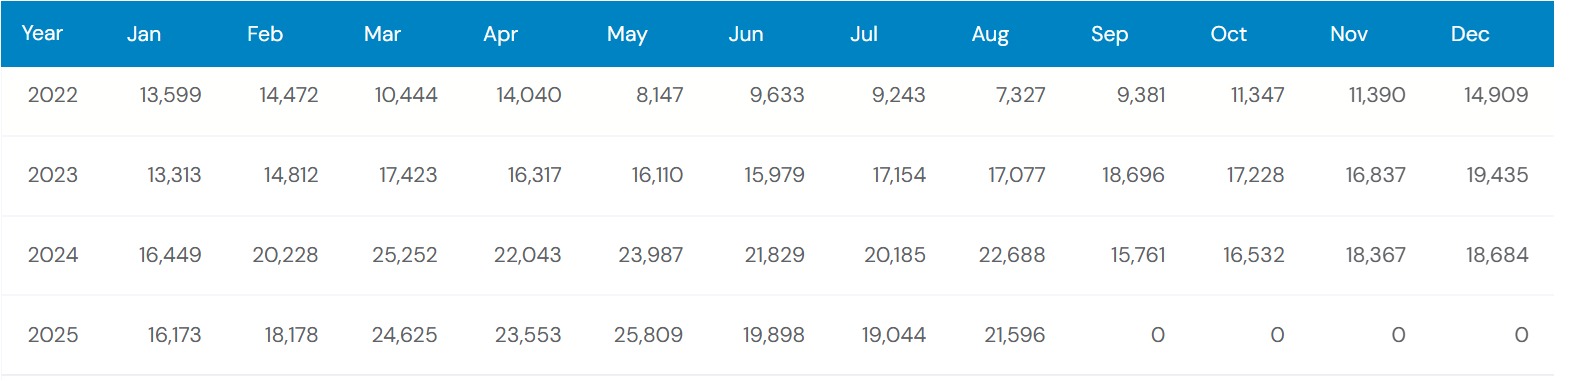Click the Oct column header
Screen dimensions: 1569x381
coord(1228,34)
